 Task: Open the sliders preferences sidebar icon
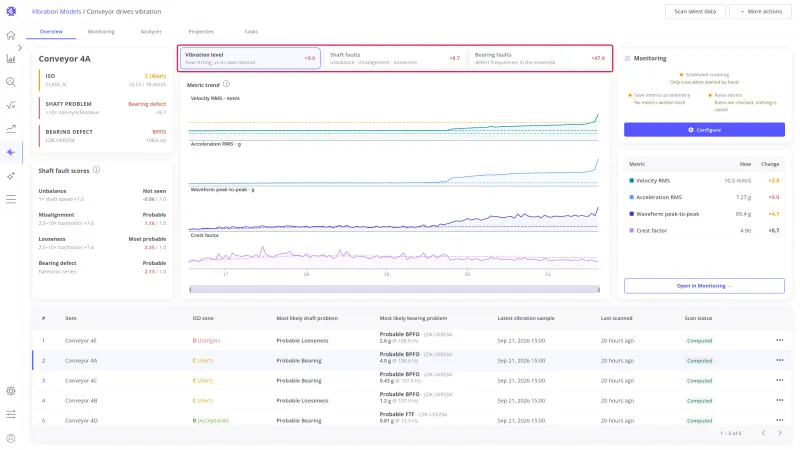[x=11, y=414]
